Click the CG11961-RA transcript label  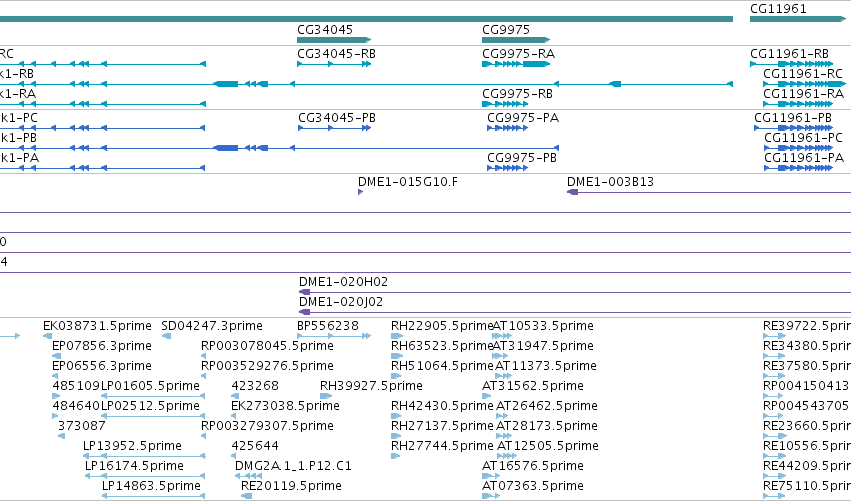point(803,94)
